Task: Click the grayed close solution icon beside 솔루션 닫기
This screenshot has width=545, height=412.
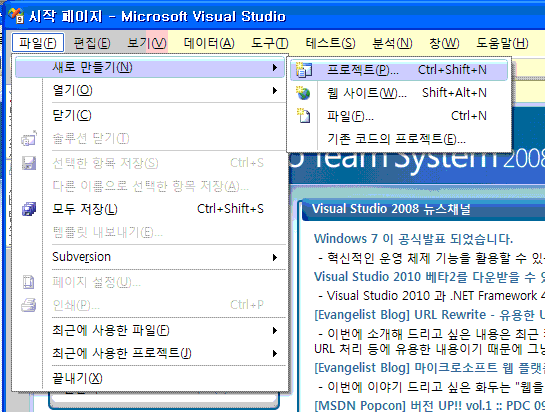Action: pos(29,139)
